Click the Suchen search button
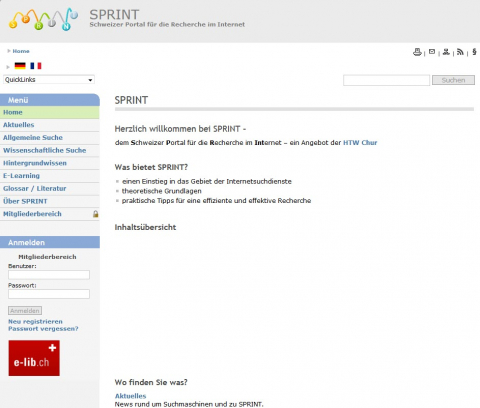Screen dimensions: 480x408 pos(453,80)
